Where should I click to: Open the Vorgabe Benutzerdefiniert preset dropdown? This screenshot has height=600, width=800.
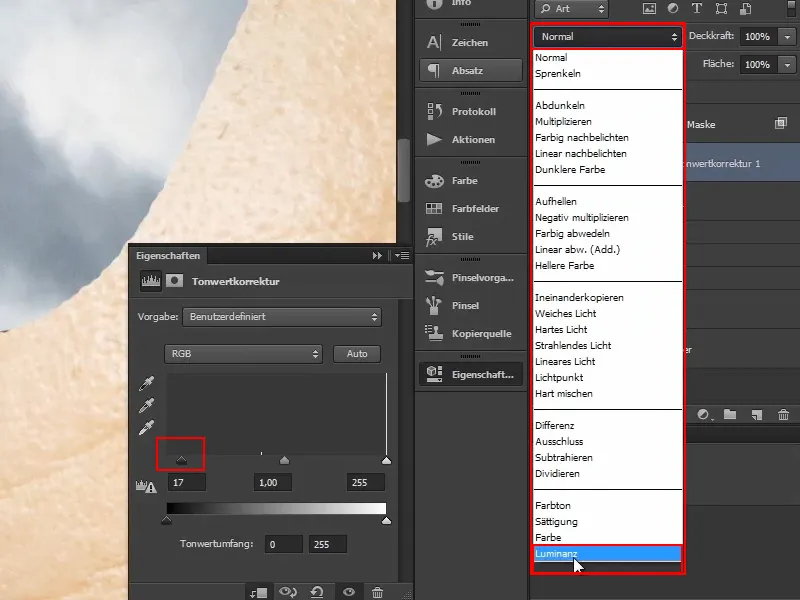(x=282, y=317)
